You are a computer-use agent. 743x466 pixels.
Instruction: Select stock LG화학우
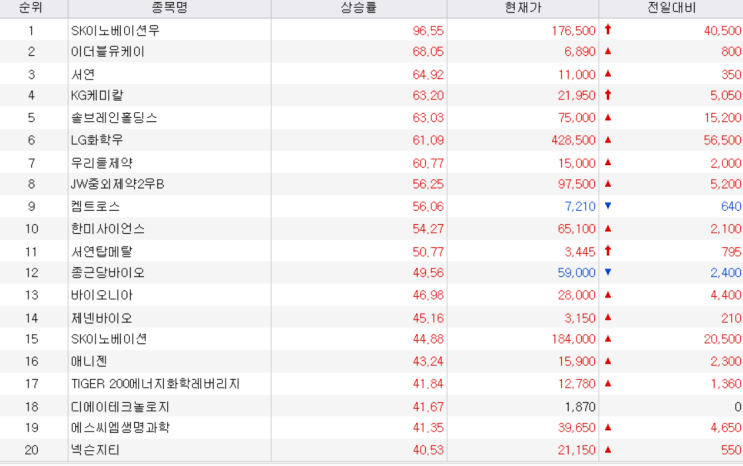(97, 140)
